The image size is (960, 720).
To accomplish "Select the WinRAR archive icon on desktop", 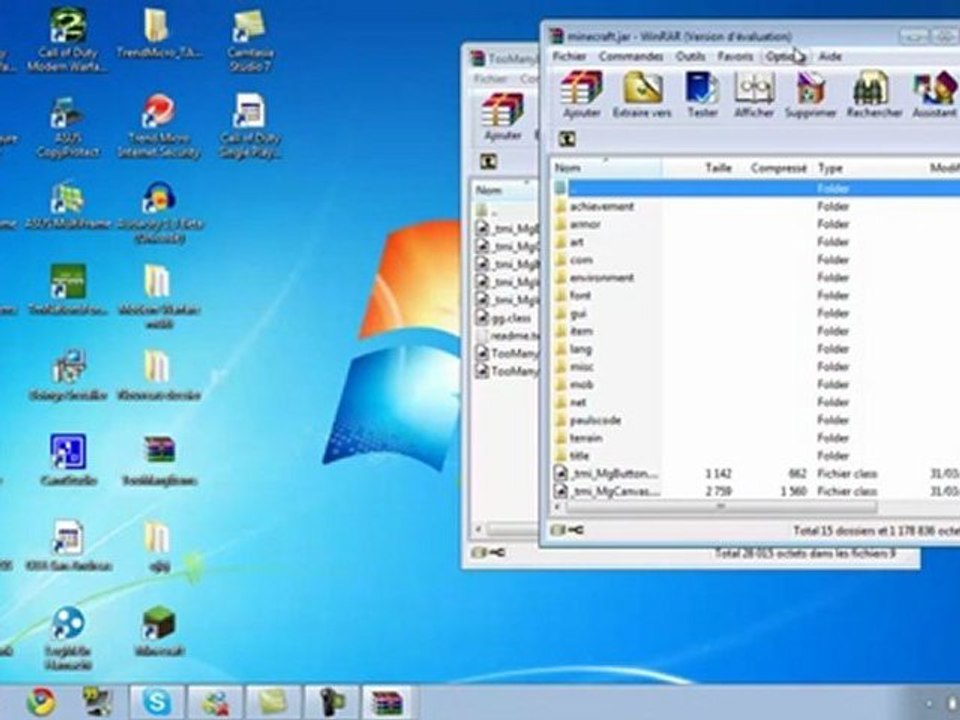I will 159,459.
